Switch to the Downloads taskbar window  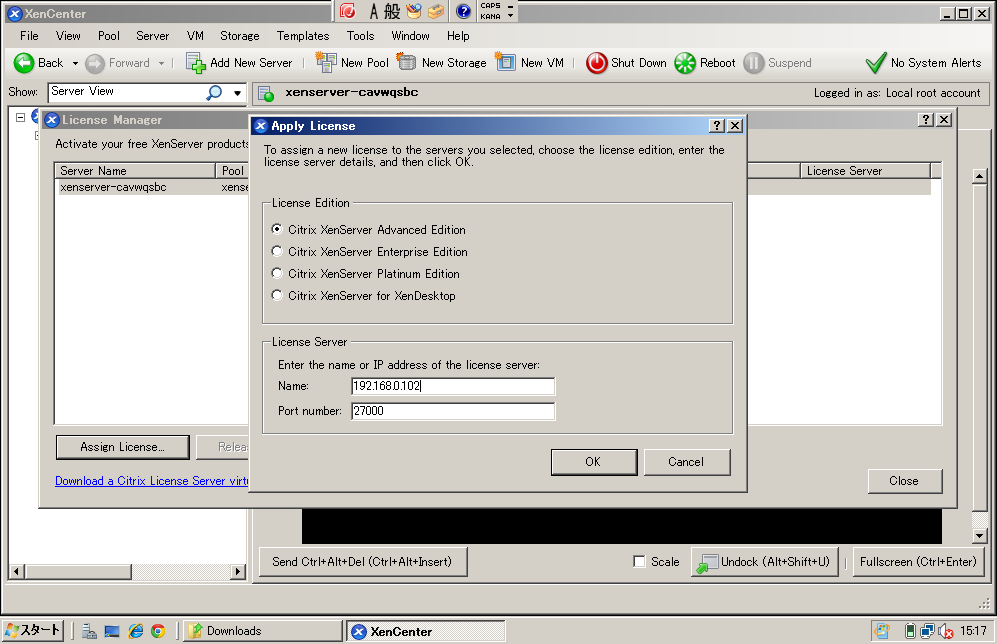pyautogui.click(x=262, y=631)
